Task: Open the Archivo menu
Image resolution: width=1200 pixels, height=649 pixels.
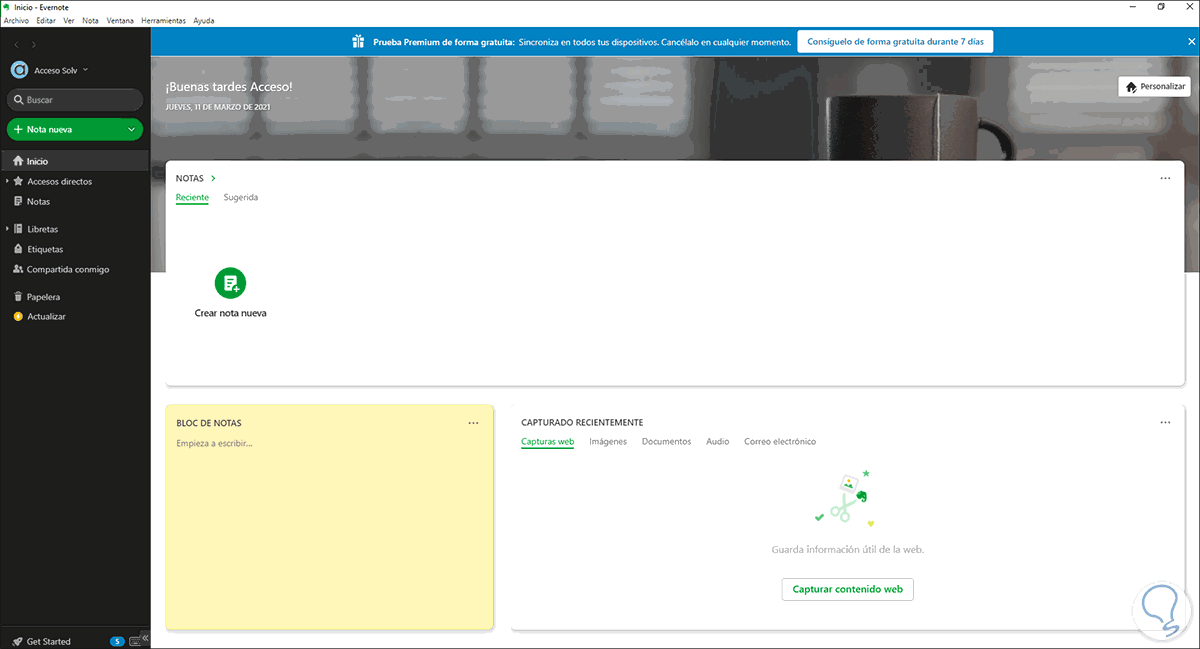Action: click(17, 20)
